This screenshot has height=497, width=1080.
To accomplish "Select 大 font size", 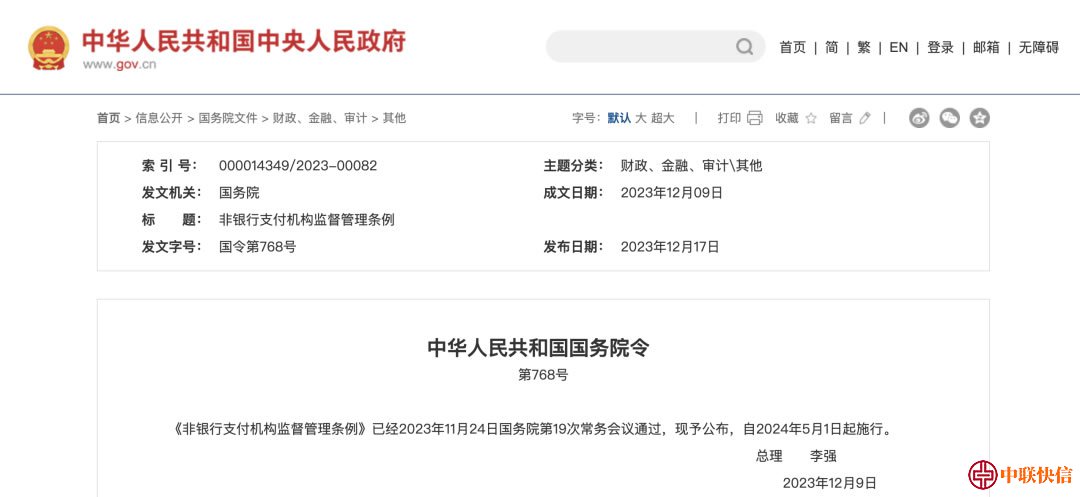I will (641, 118).
